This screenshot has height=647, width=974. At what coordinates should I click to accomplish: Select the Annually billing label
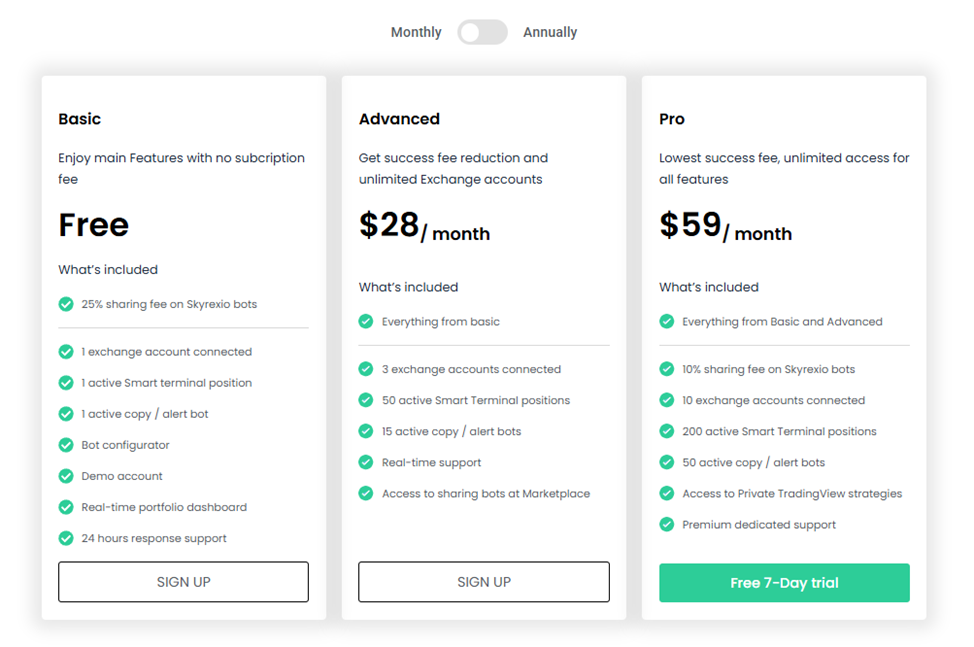pos(550,32)
